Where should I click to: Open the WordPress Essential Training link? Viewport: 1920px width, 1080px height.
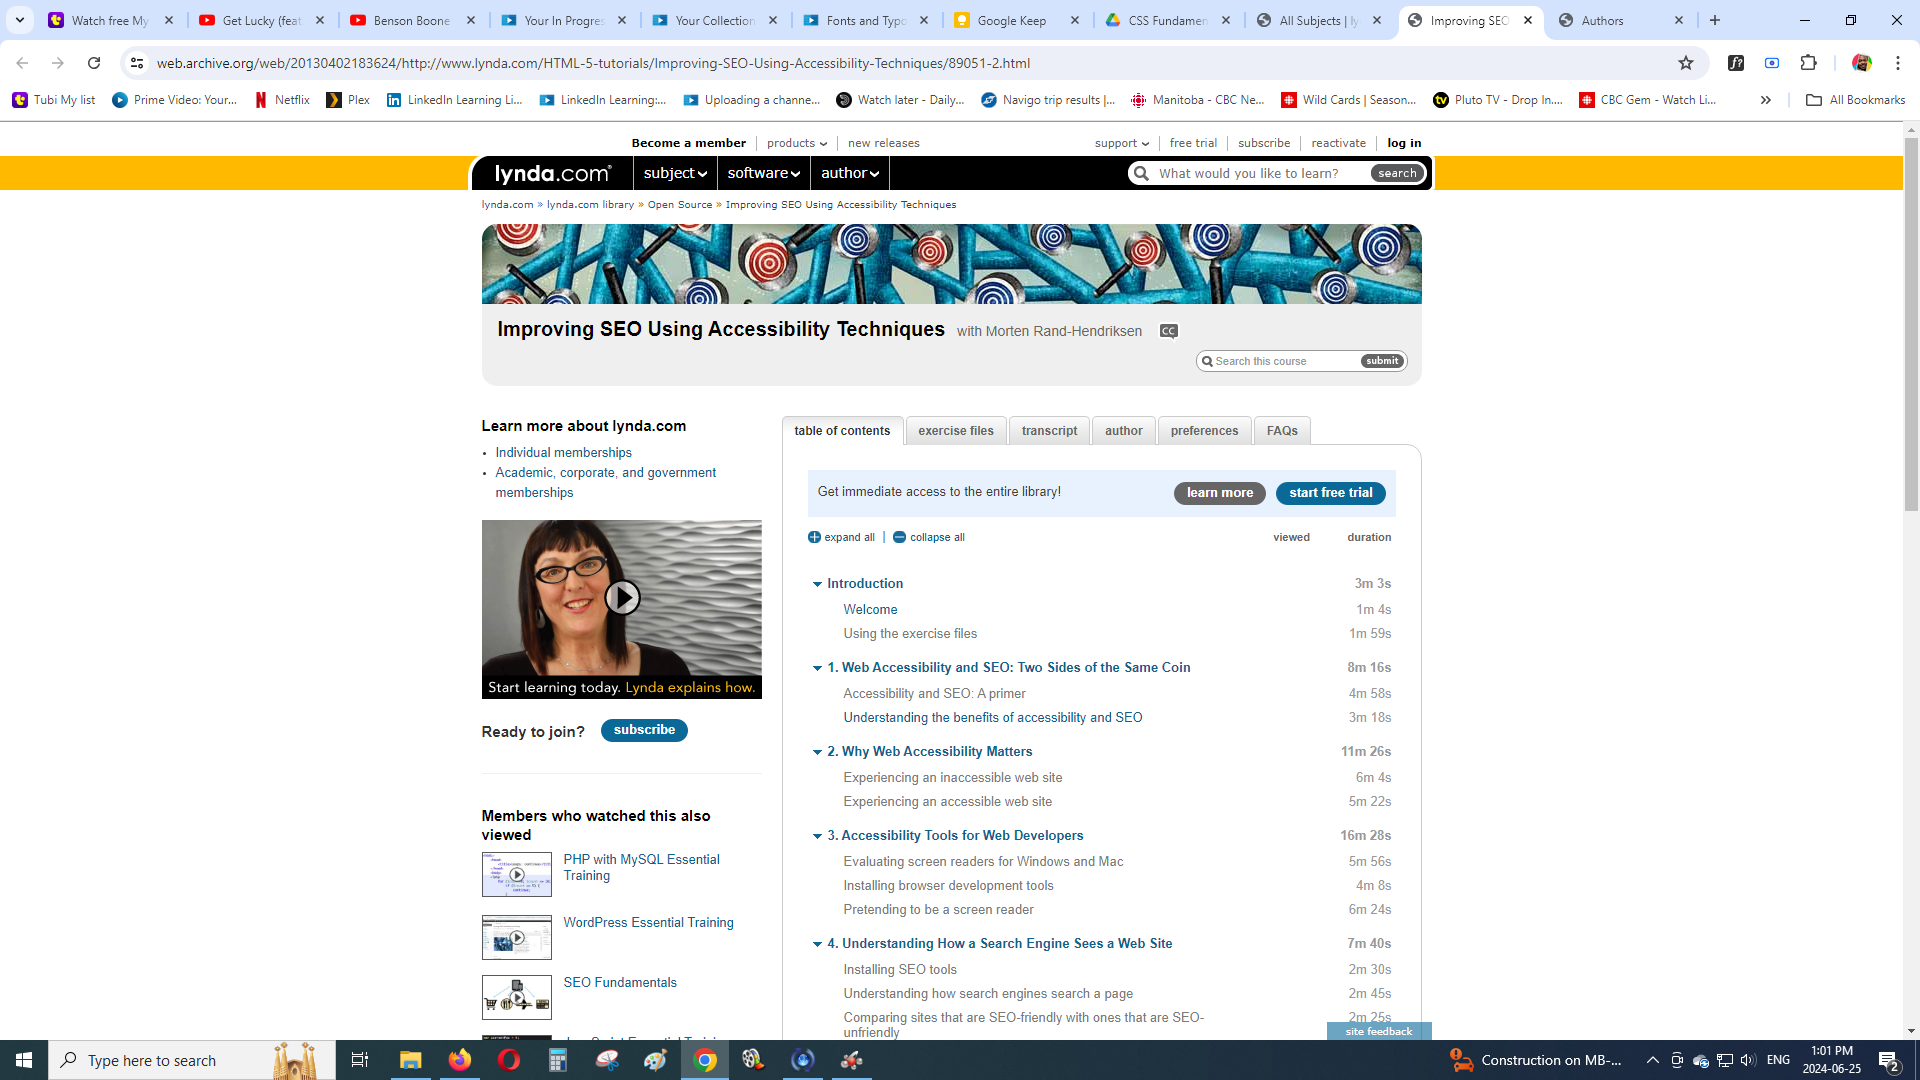tap(648, 922)
